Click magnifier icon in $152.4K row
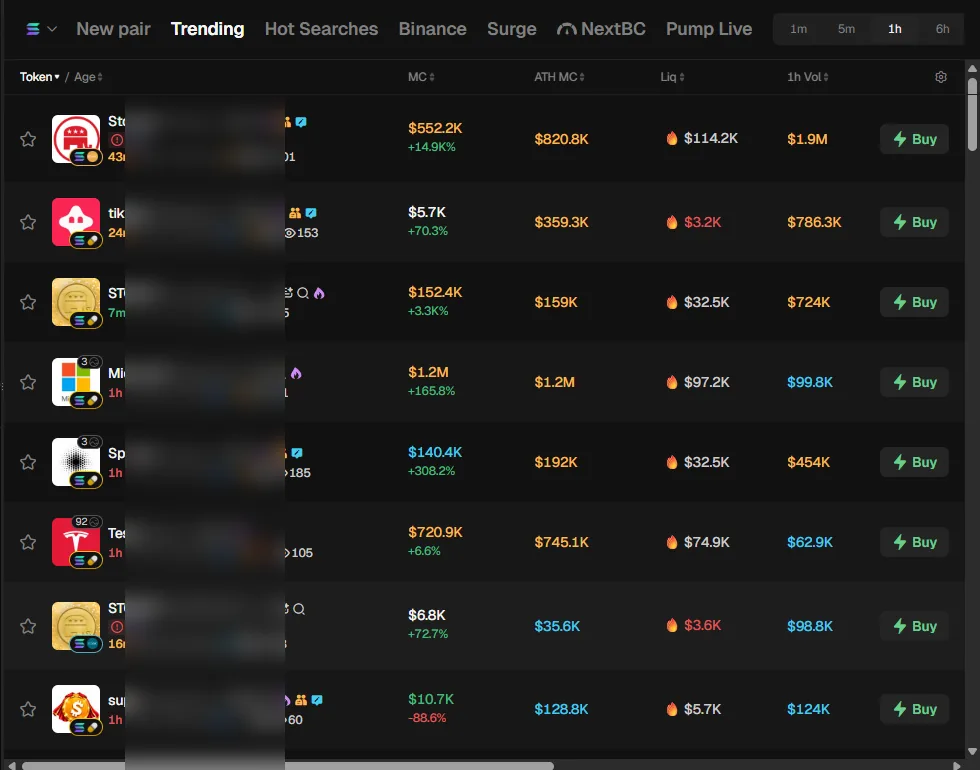This screenshot has width=980, height=770. [303, 293]
